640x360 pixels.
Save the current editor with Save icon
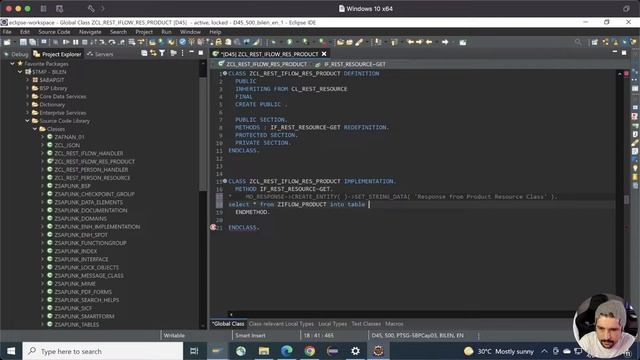pos(23,42)
